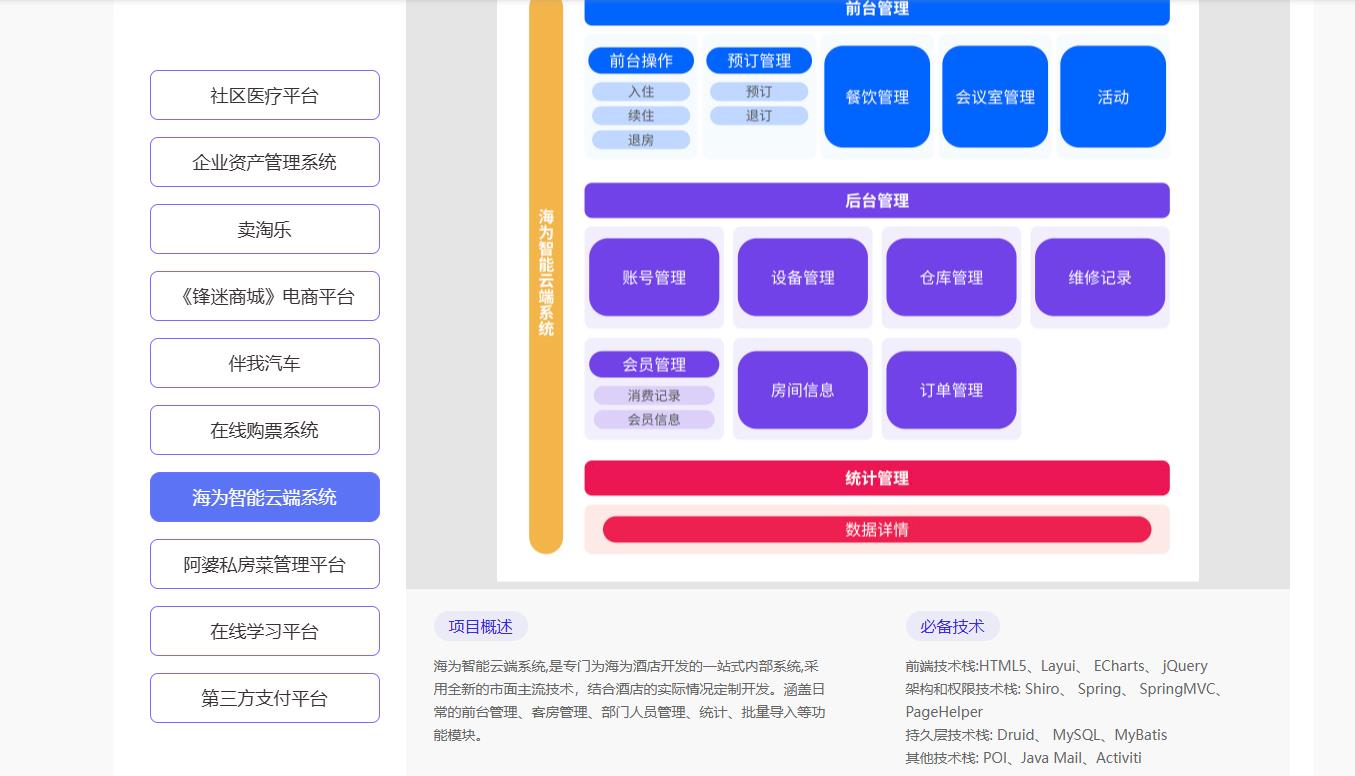This screenshot has height=776, width=1355.
Task: Select the 《锋迷商城》电商平台 tab
Action: click(x=264, y=296)
